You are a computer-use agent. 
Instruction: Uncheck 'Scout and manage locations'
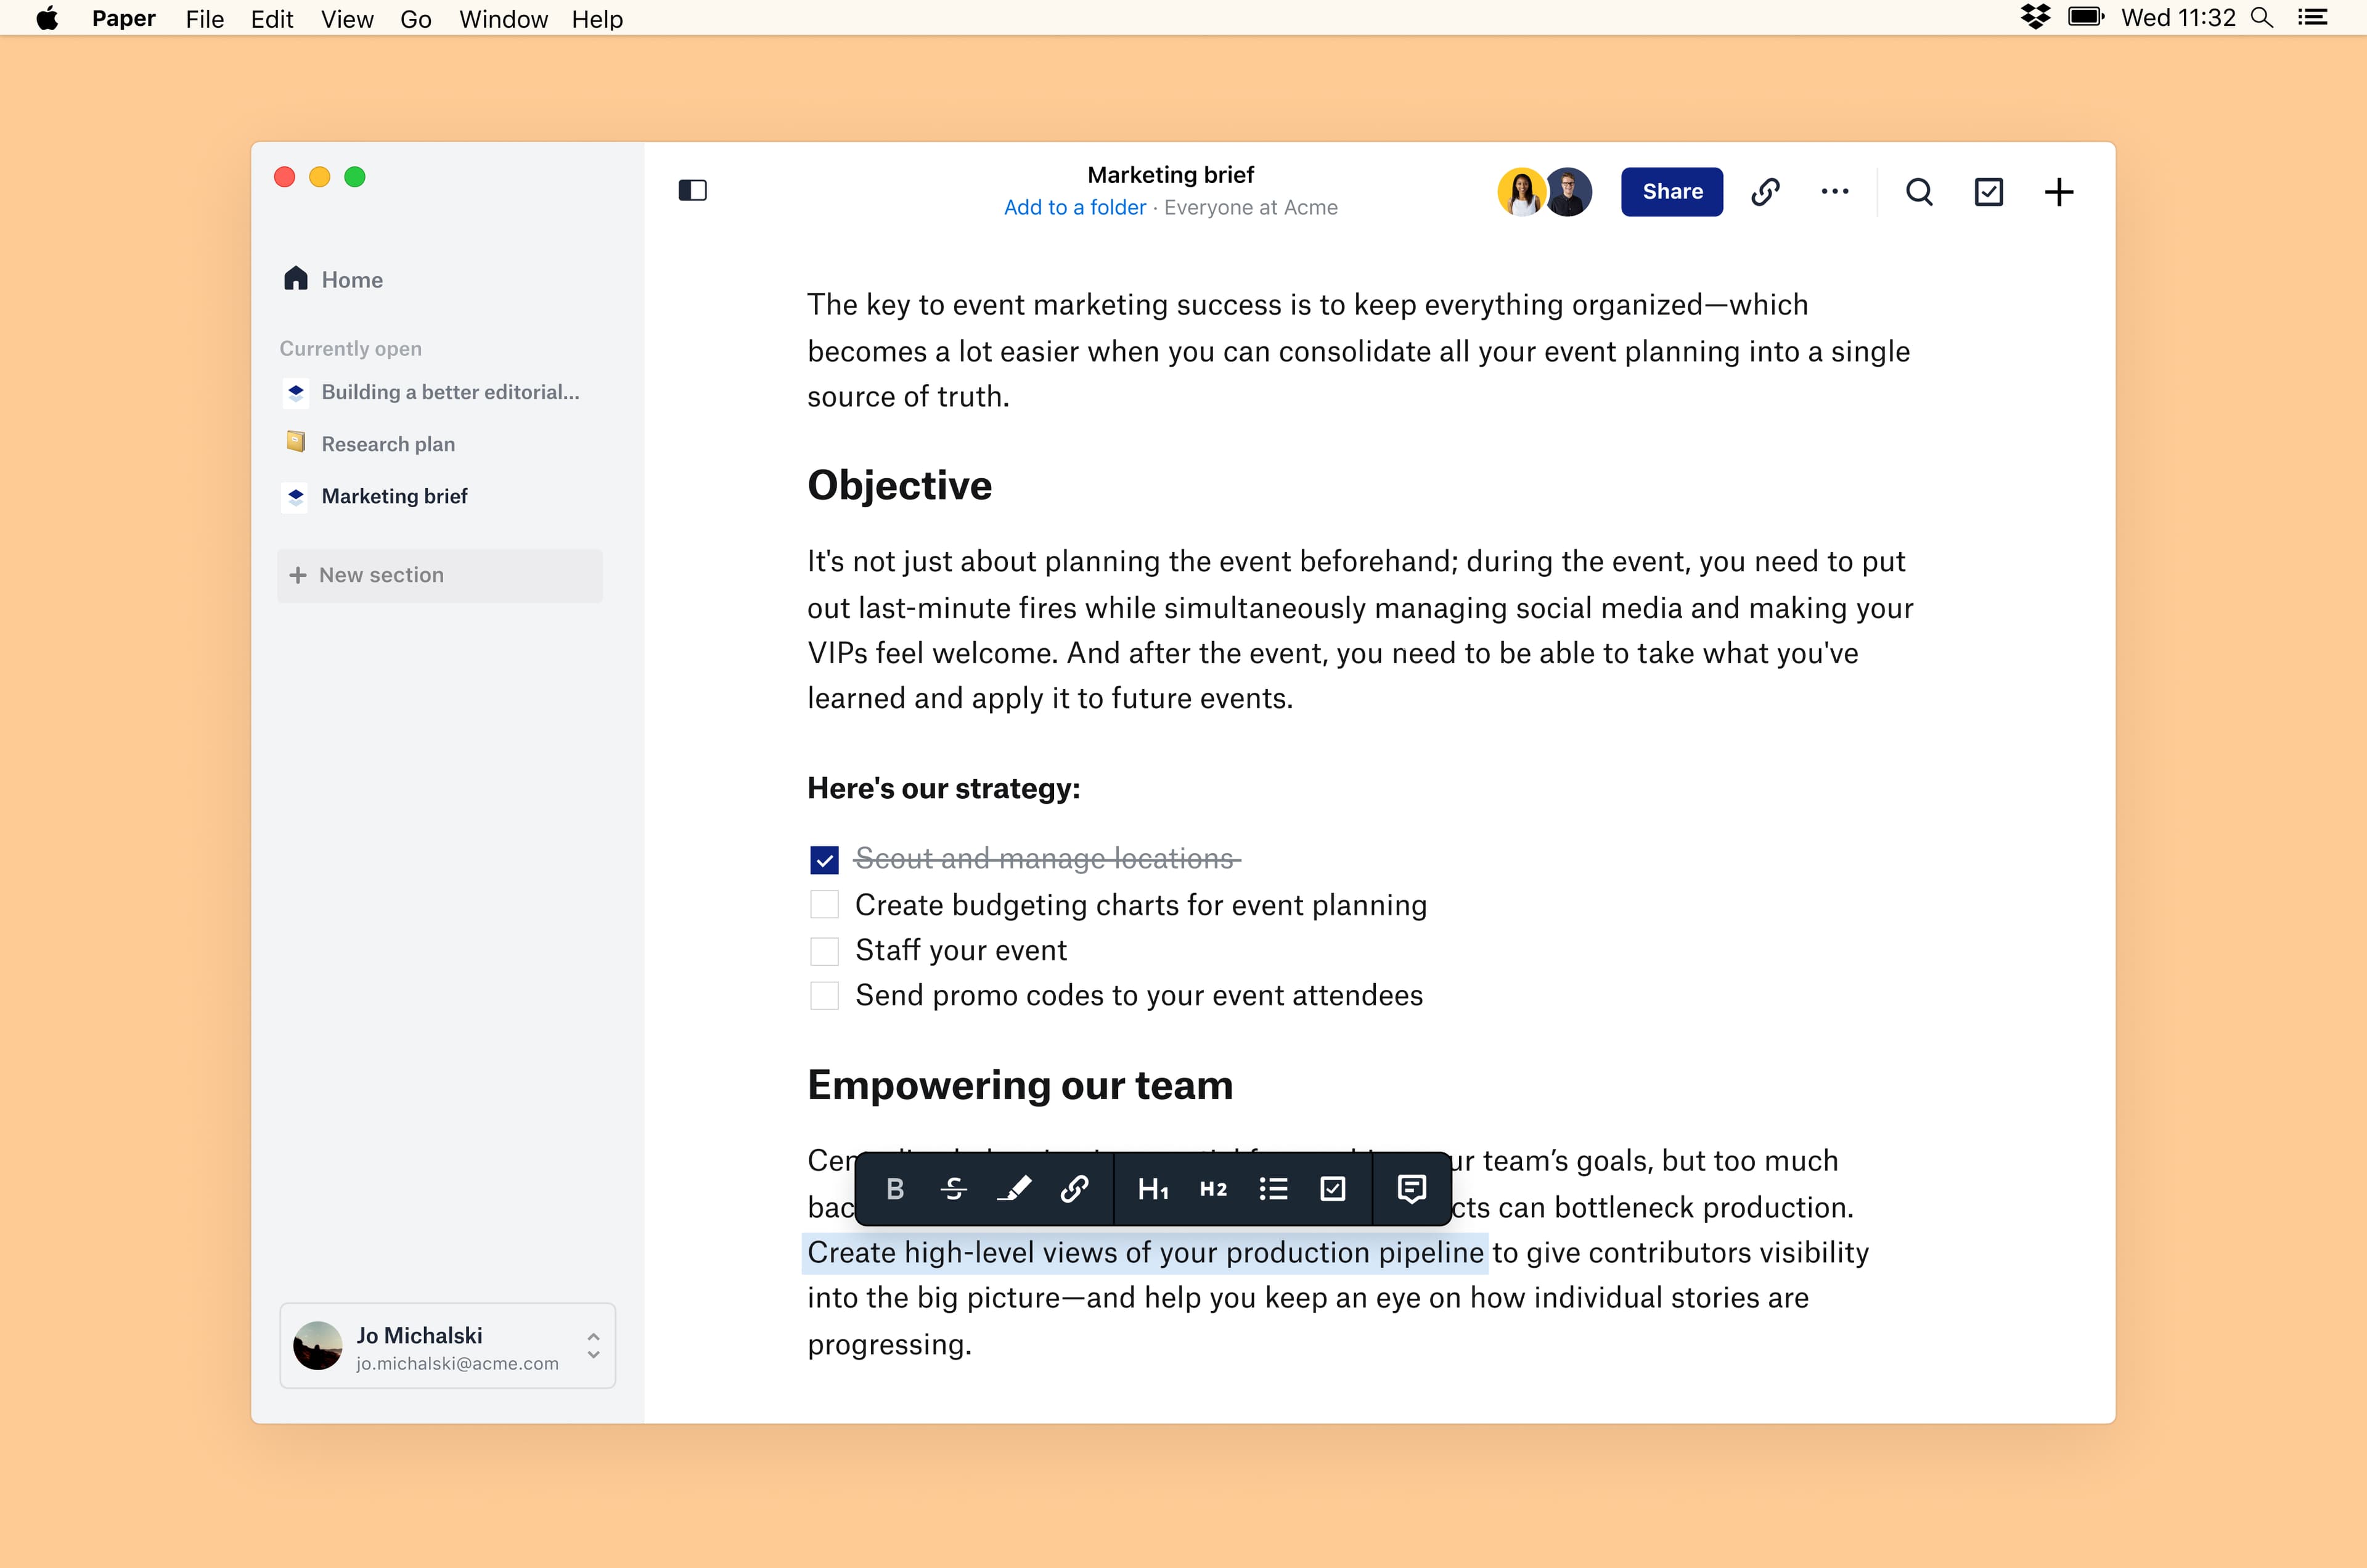[x=824, y=859]
